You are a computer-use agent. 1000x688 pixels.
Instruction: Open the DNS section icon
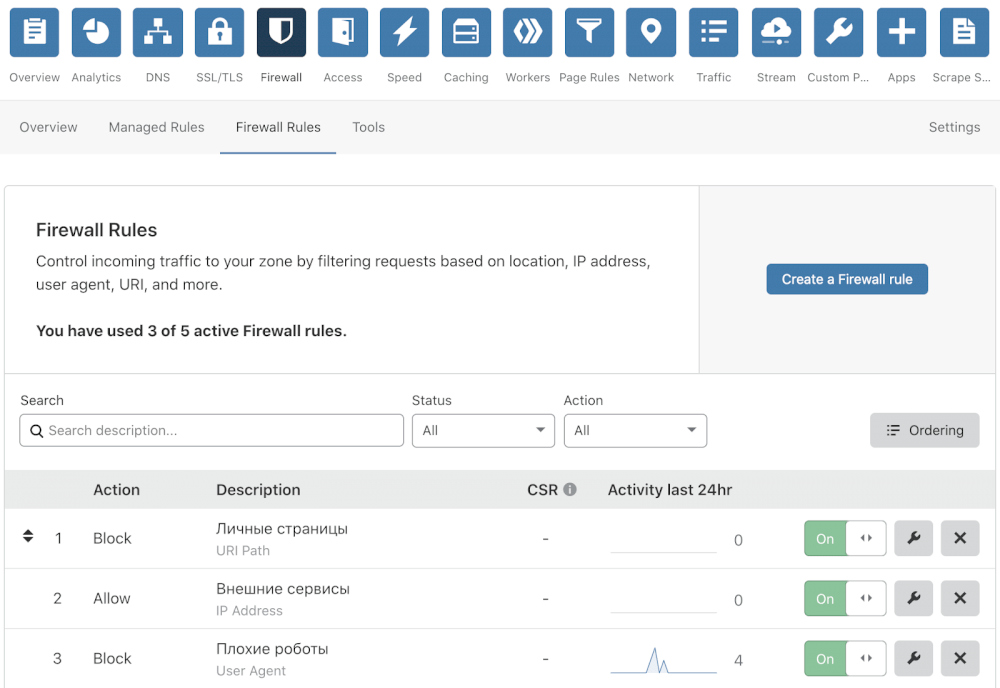click(x=158, y=33)
